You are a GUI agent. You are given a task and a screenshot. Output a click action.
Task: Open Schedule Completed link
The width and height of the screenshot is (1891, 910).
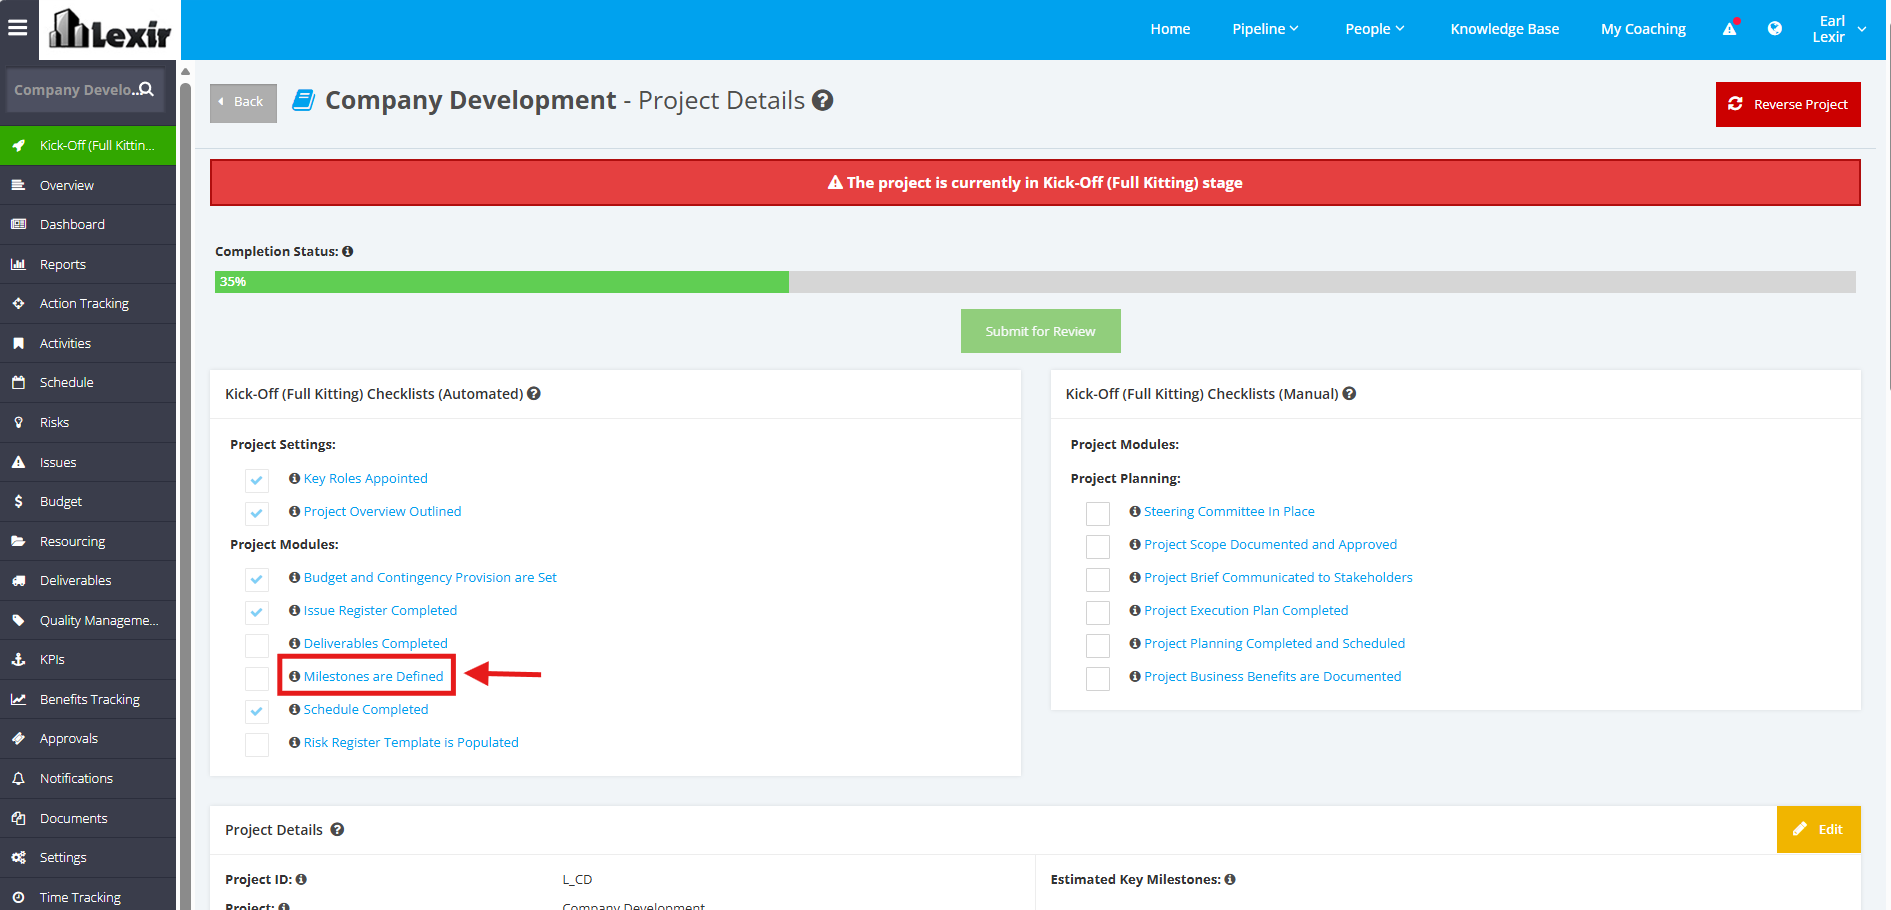tap(366, 709)
